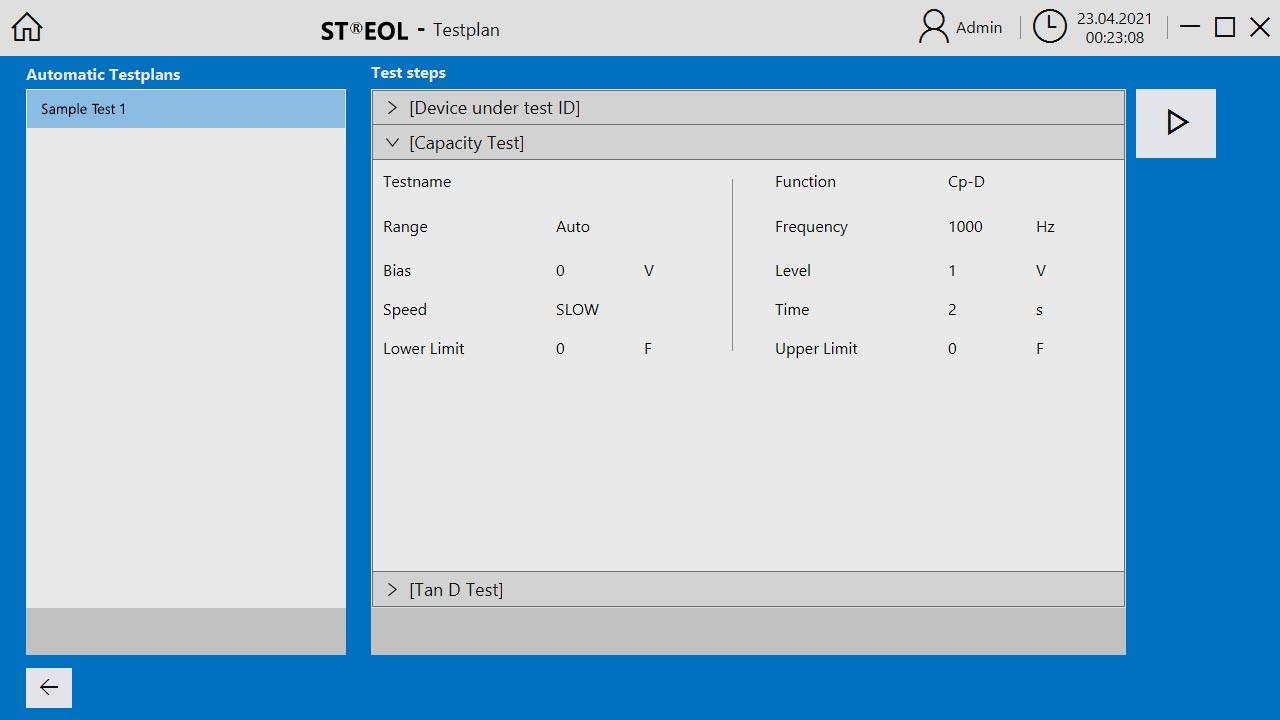Click the Home icon
The width and height of the screenshot is (1280, 720).
tap(27, 27)
